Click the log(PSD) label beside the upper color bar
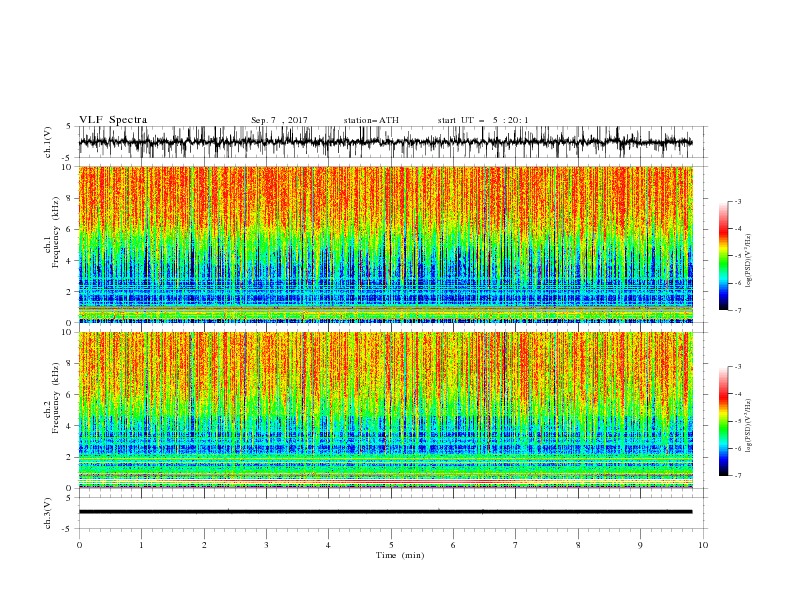This screenshot has height=612, width=792. click(749, 261)
